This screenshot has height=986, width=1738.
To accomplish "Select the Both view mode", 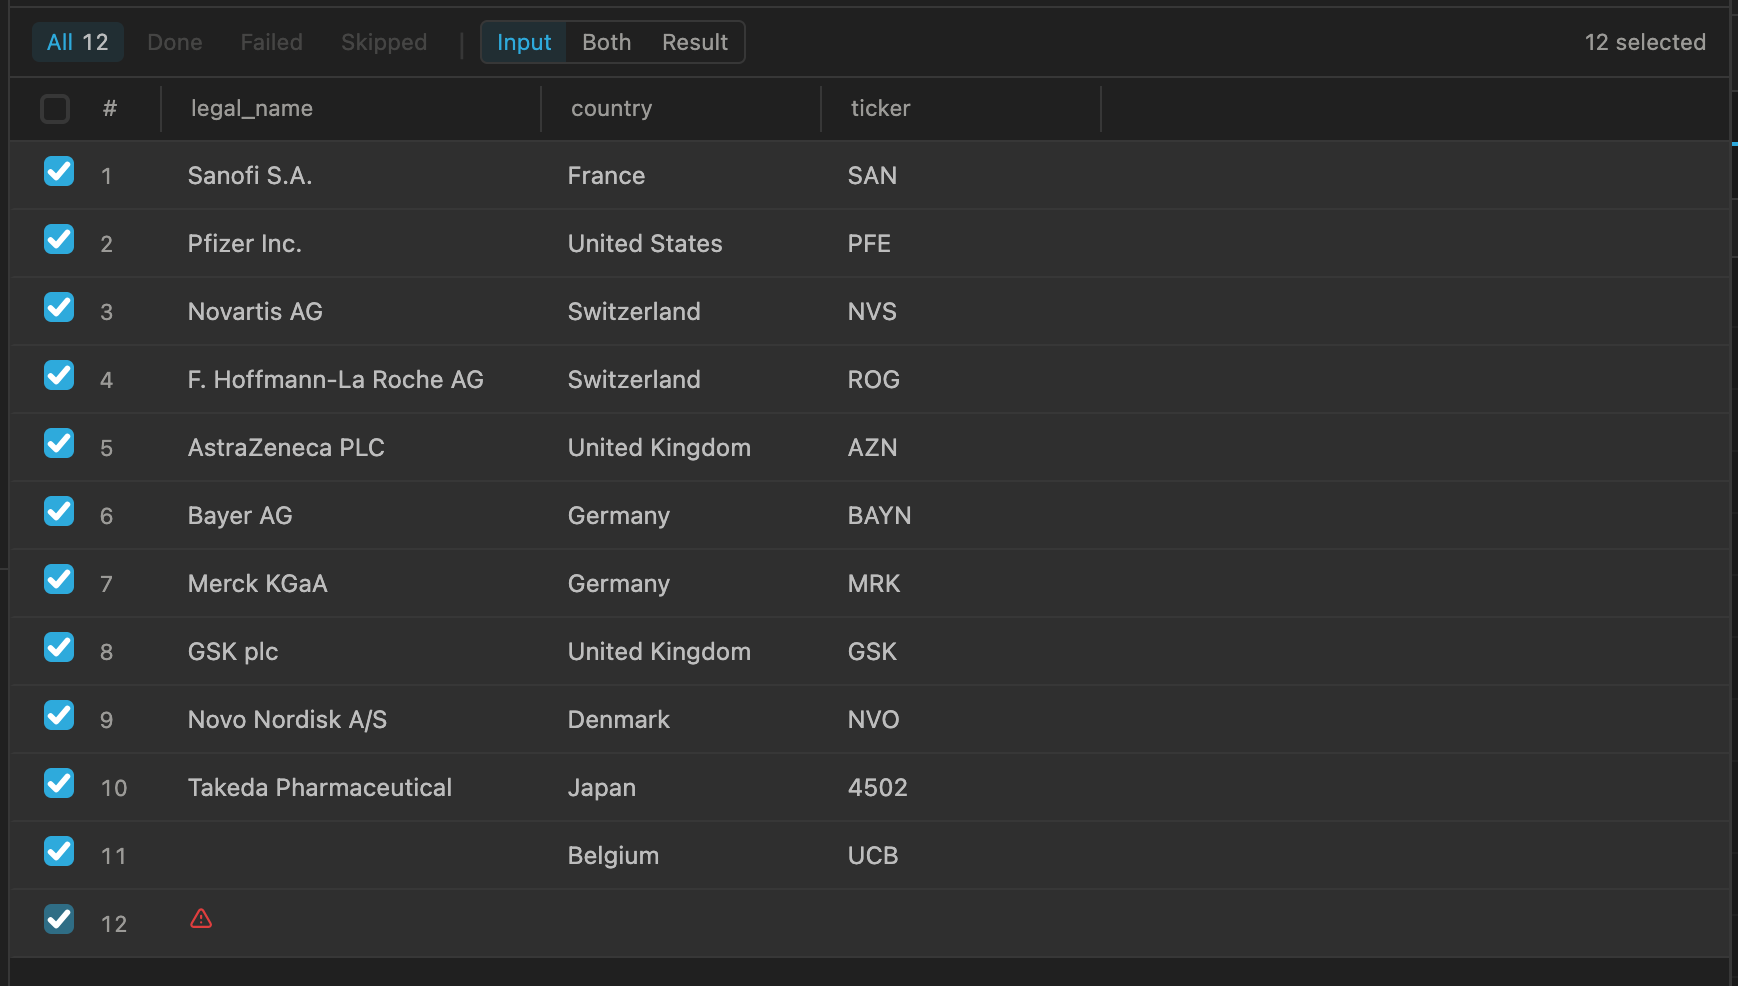I will 607,42.
